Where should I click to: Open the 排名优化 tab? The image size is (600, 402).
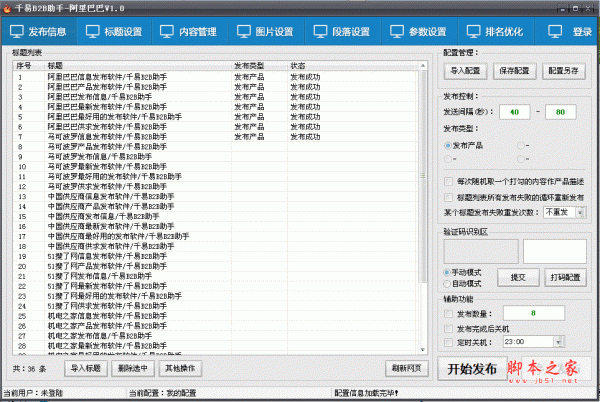click(496, 32)
